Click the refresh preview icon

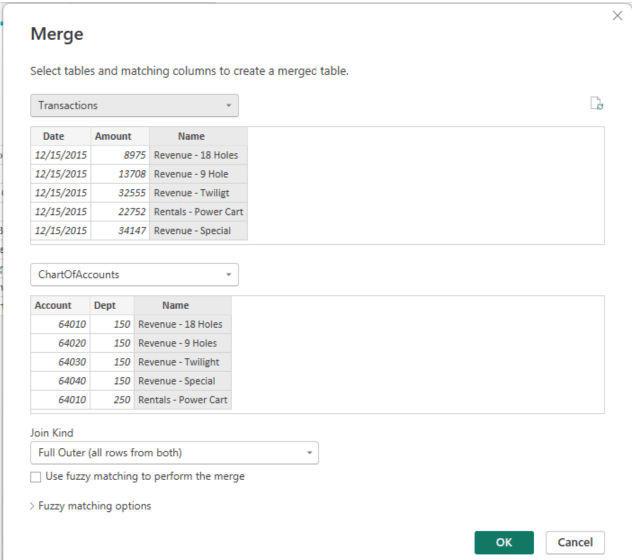pos(597,103)
